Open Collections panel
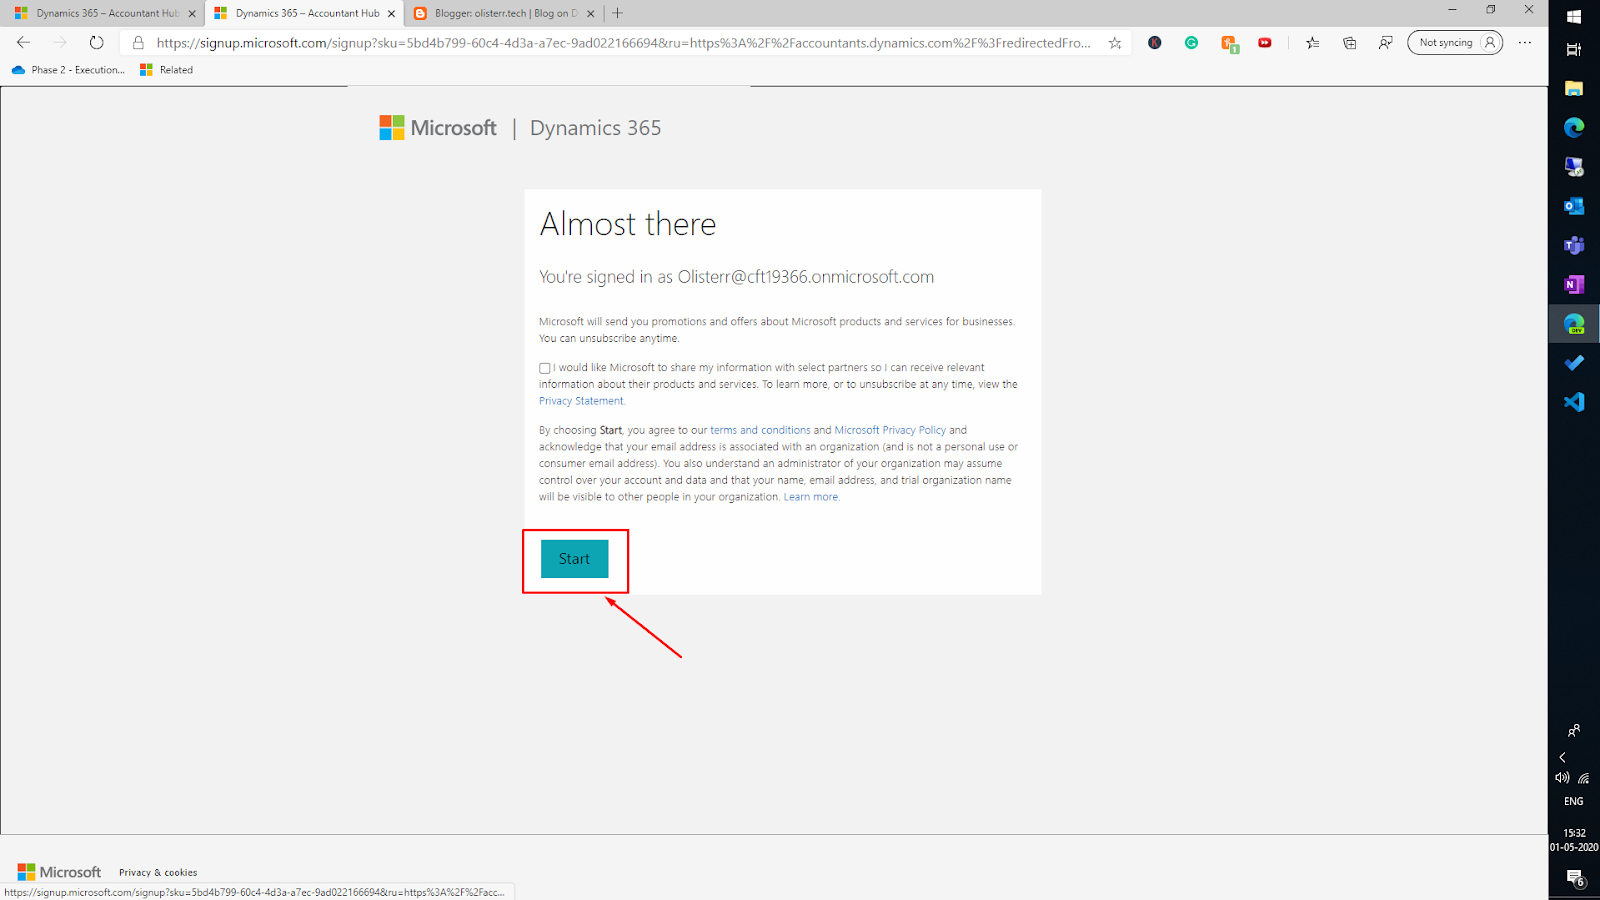The image size is (1600, 900). [x=1349, y=43]
